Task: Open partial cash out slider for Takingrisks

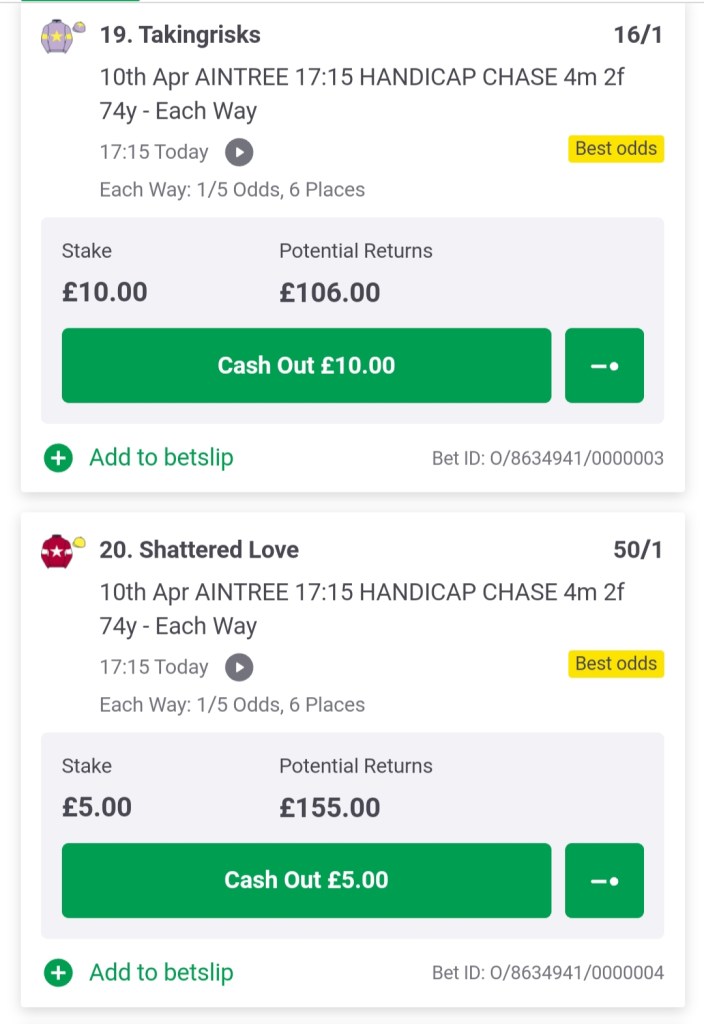Action: pyautogui.click(x=604, y=366)
